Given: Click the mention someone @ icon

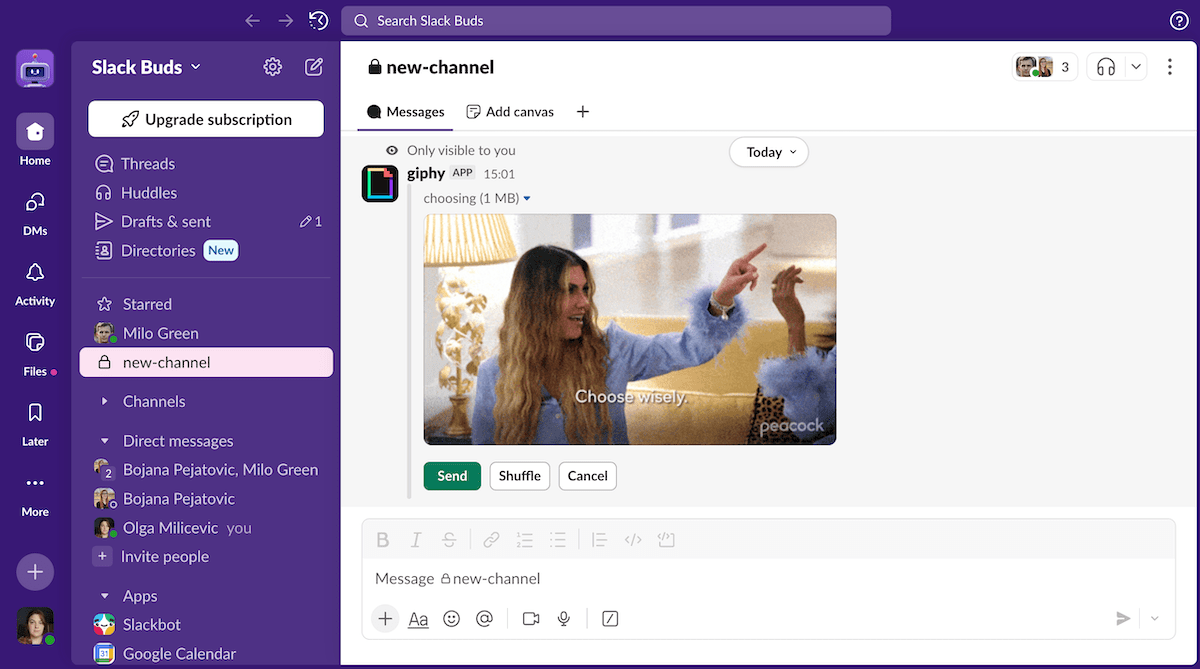Looking at the screenshot, I should [484, 619].
